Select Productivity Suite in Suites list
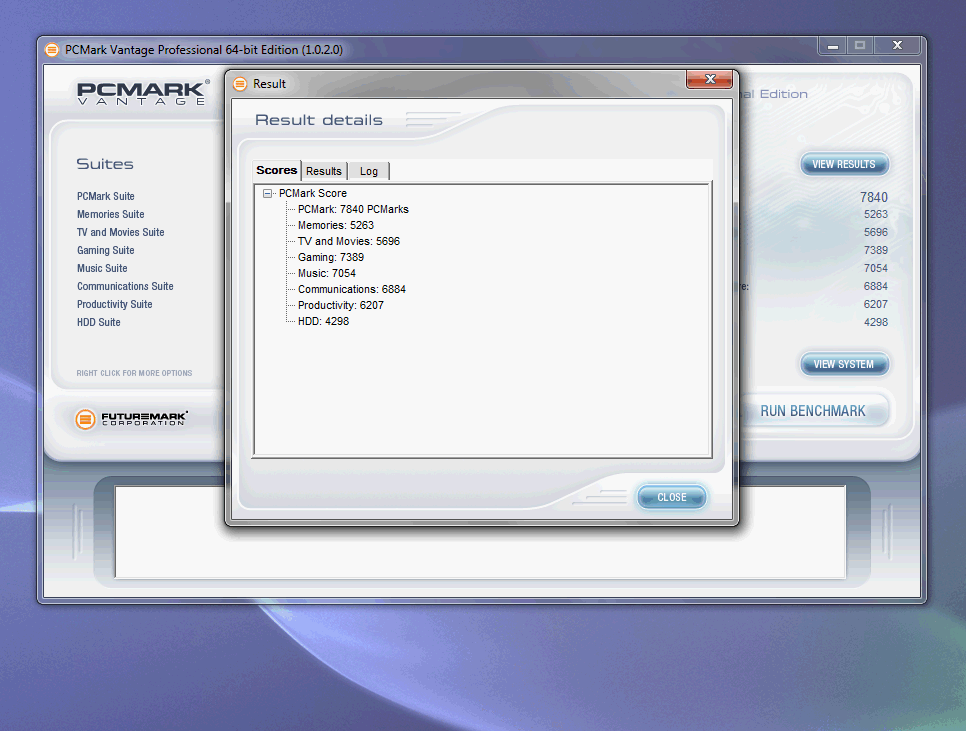This screenshot has height=731, width=966. (x=114, y=304)
